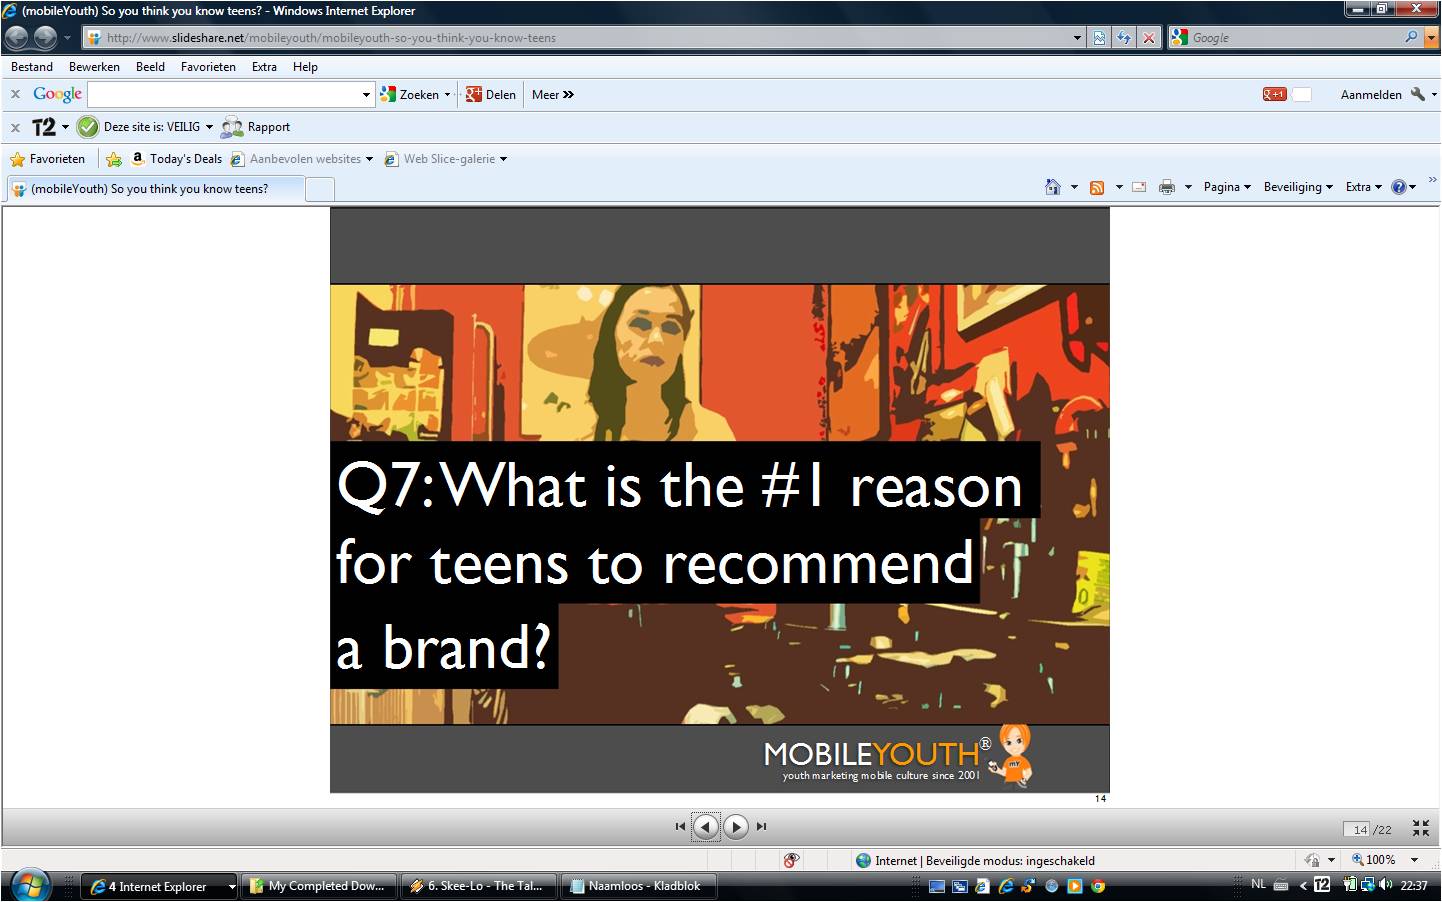Open the Beeld menu
This screenshot has width=1442, height=902.
pyautogui.click(x=150, y=67)
